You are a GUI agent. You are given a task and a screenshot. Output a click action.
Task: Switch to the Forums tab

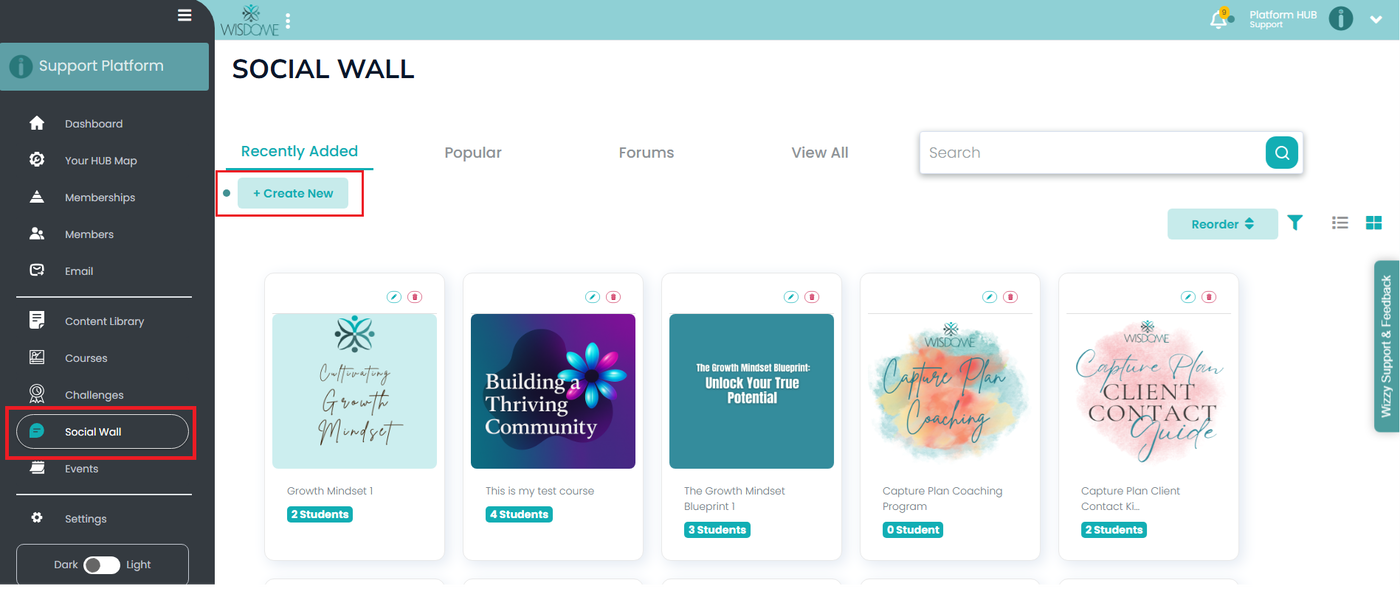point(646,153)
